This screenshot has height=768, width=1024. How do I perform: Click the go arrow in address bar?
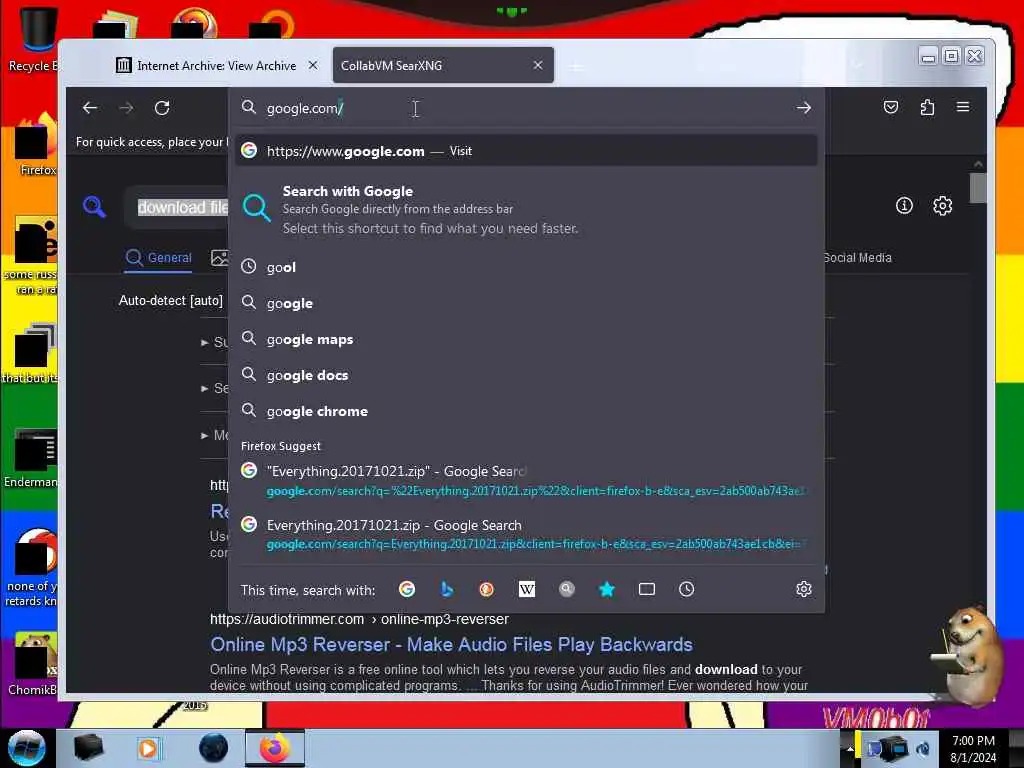tap(803, 108)
